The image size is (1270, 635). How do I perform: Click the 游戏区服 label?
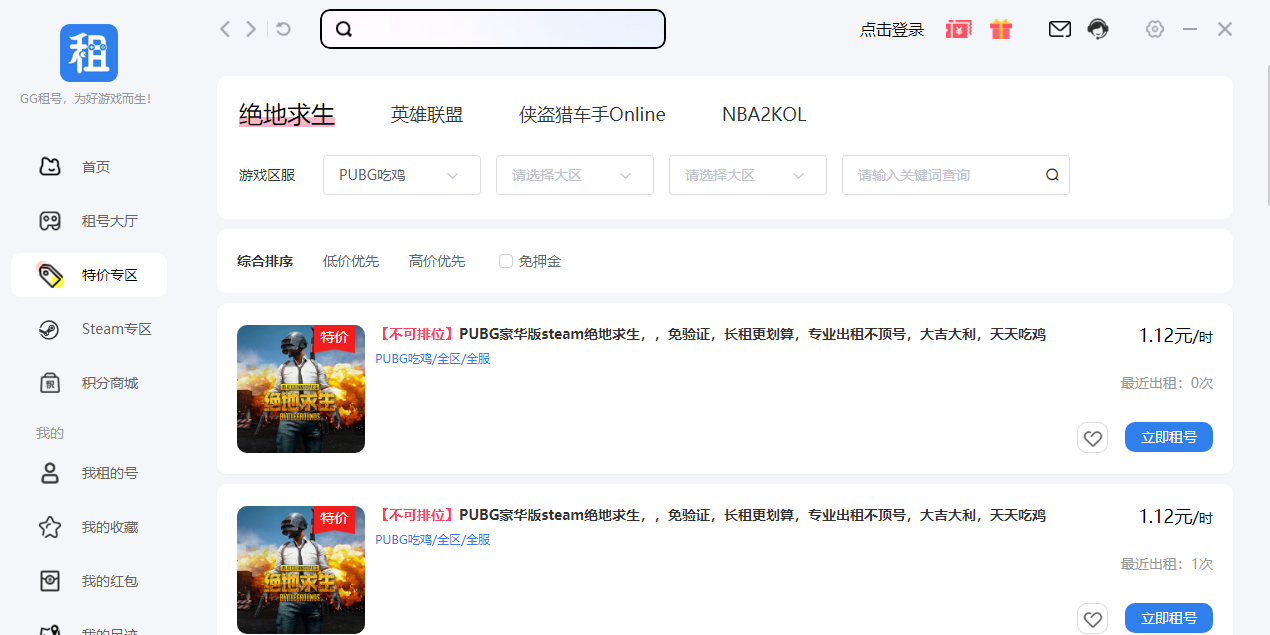267,175
